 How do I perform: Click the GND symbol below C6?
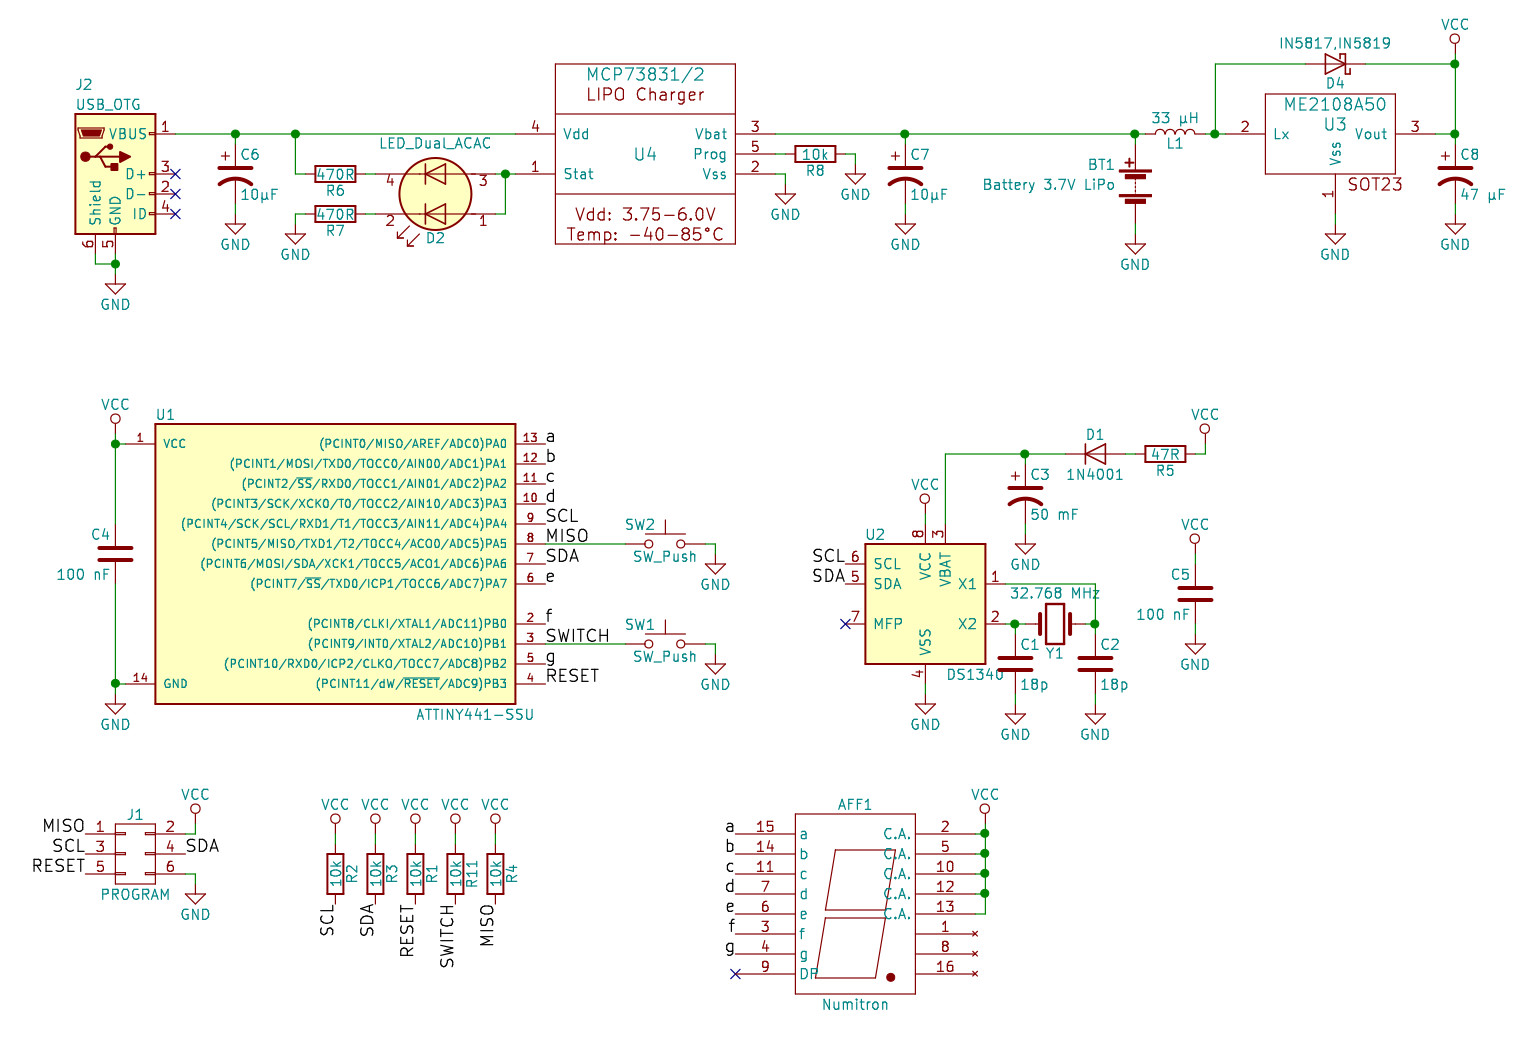[235, 234]
